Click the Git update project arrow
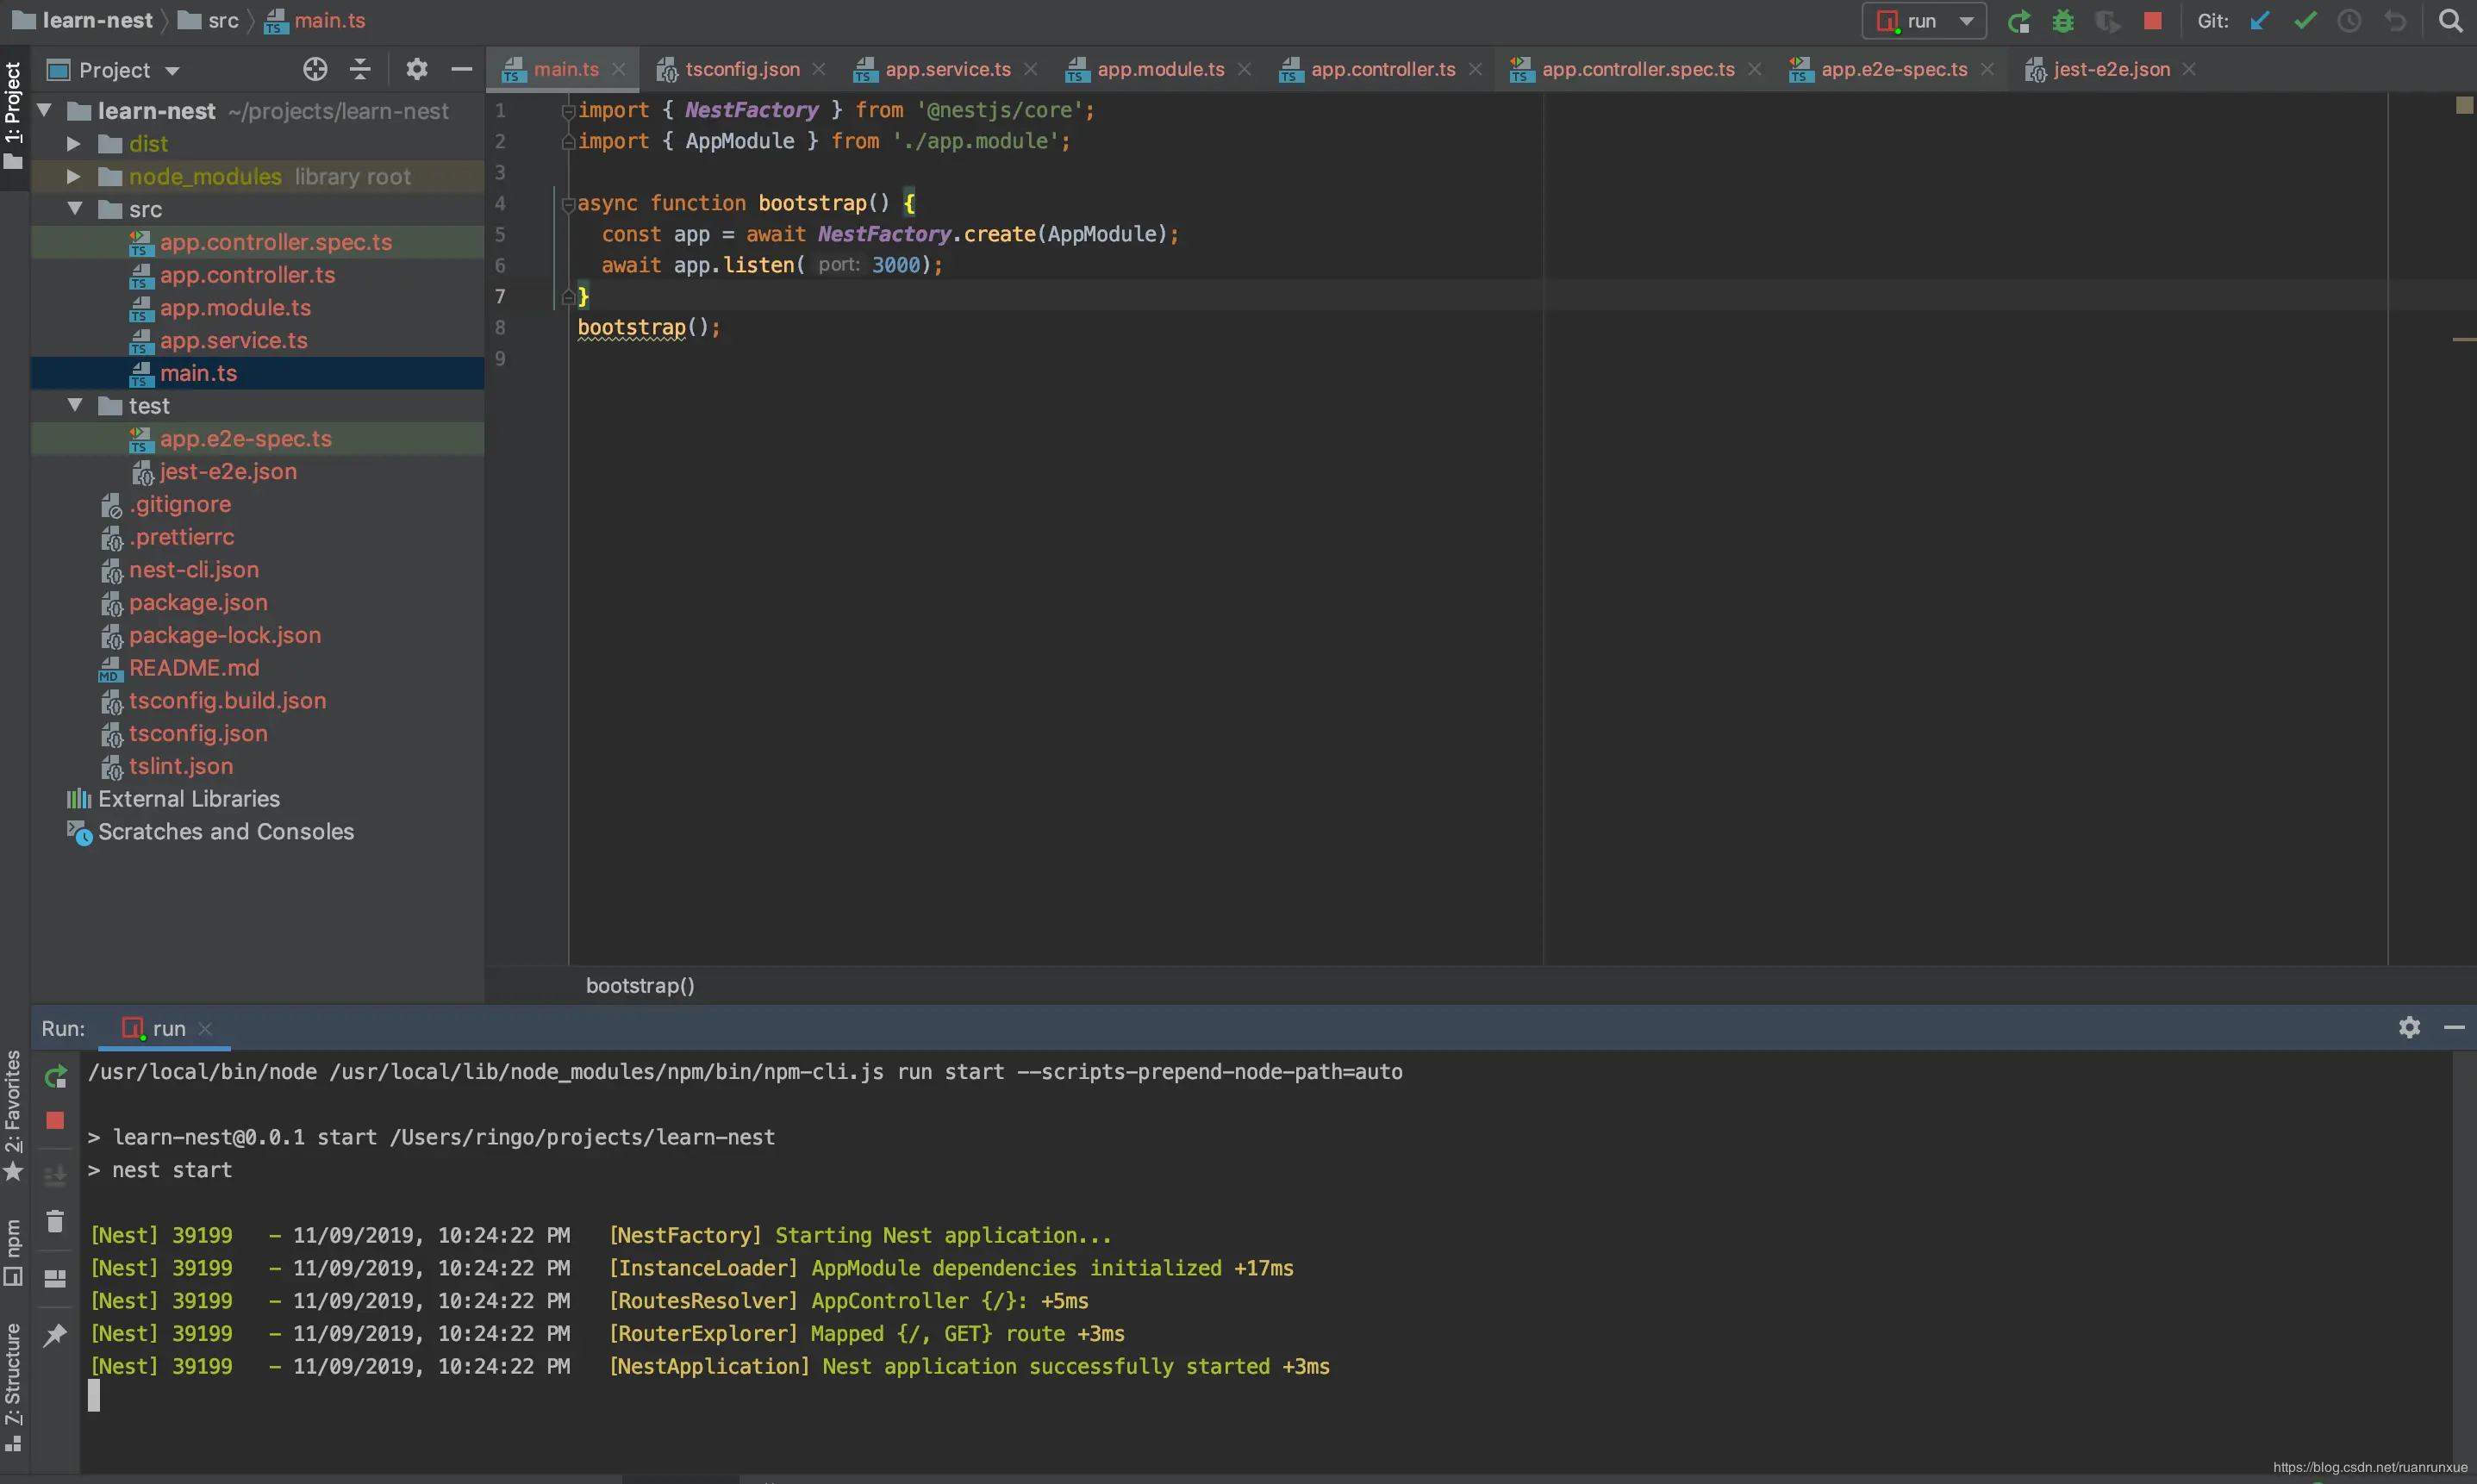Screen dimensions: 2477x1484 2260,21
